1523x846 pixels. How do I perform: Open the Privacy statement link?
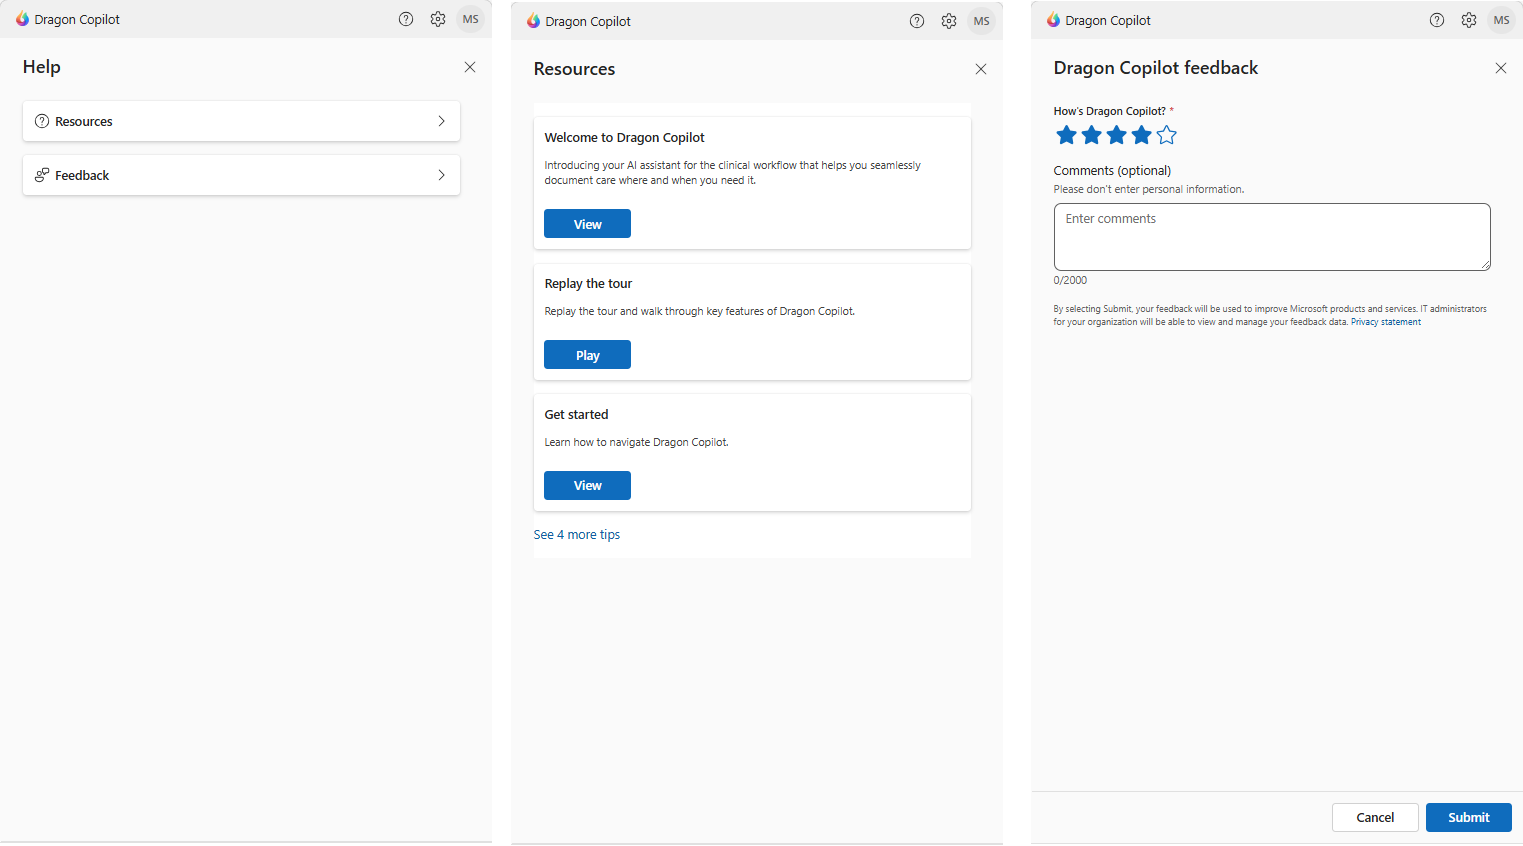pyautogui.click(x=1385, y=321)
